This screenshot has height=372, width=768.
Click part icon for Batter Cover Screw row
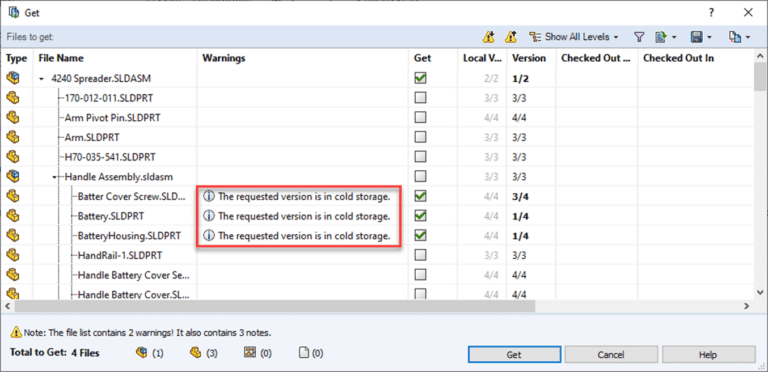coord(12,196)
